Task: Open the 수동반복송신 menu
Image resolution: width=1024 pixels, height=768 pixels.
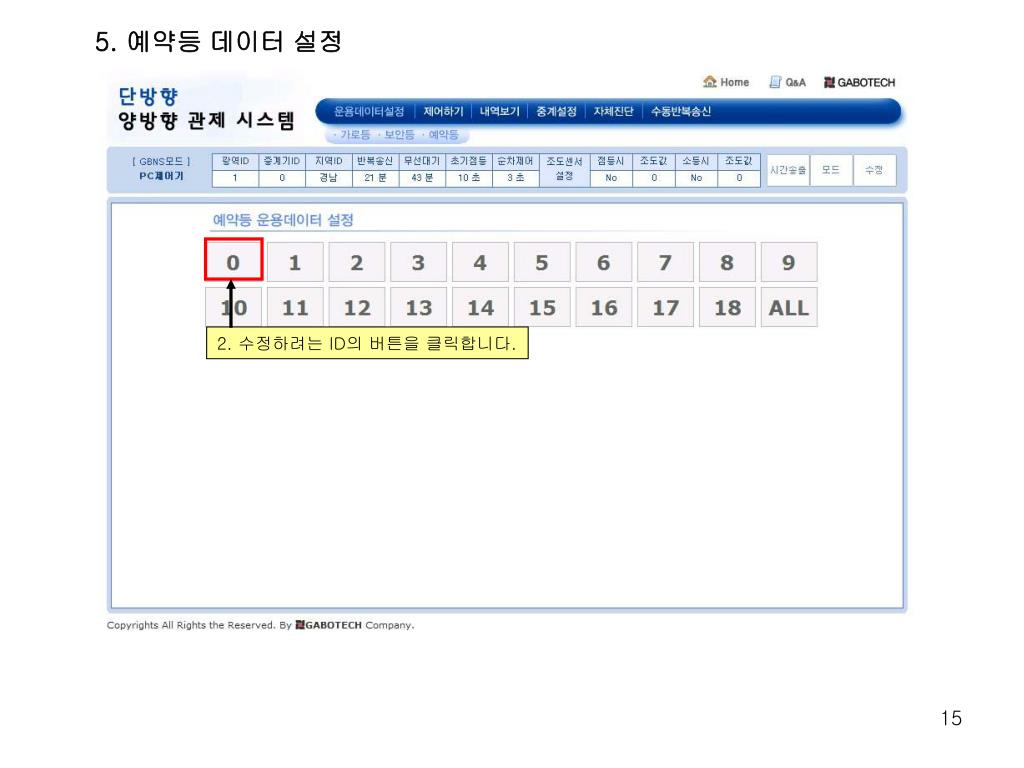Action: tap(680, 112)
